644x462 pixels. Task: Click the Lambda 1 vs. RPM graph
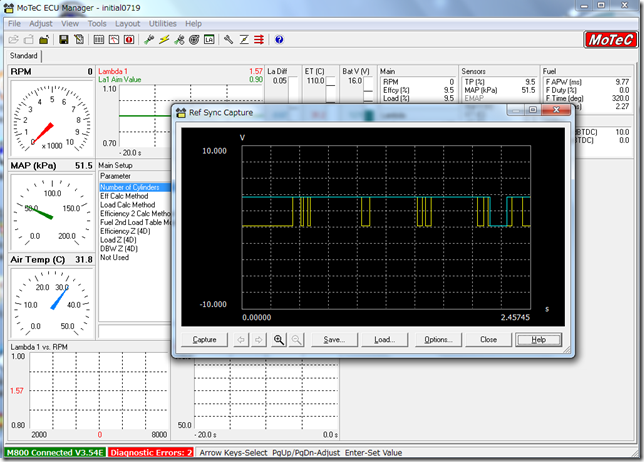[x=99, y=392]
